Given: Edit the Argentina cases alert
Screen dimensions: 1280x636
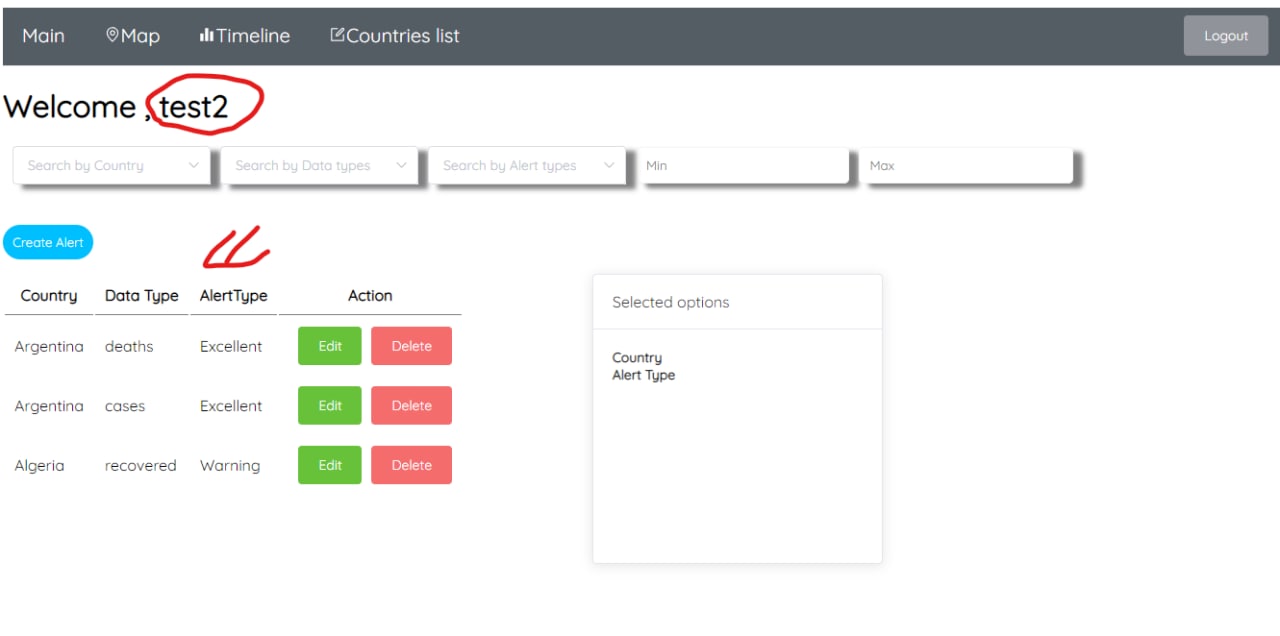Looking at the screenshot, I should [330, 406].
